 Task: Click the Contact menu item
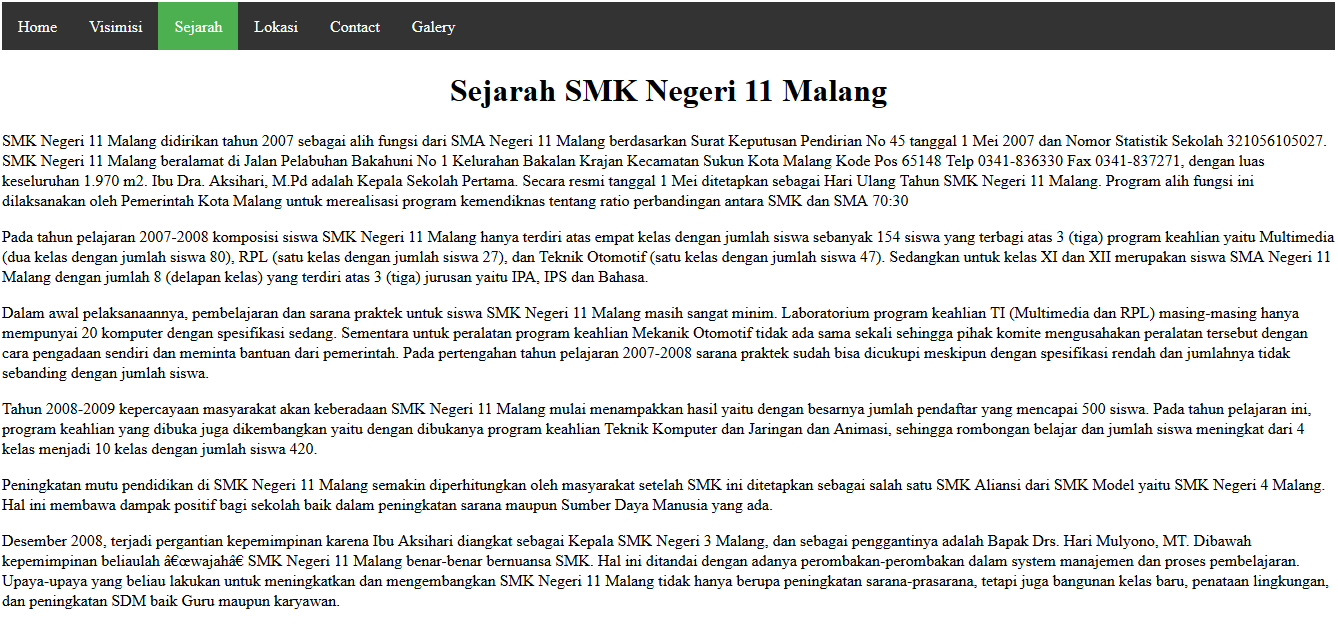tap(355, 27)
